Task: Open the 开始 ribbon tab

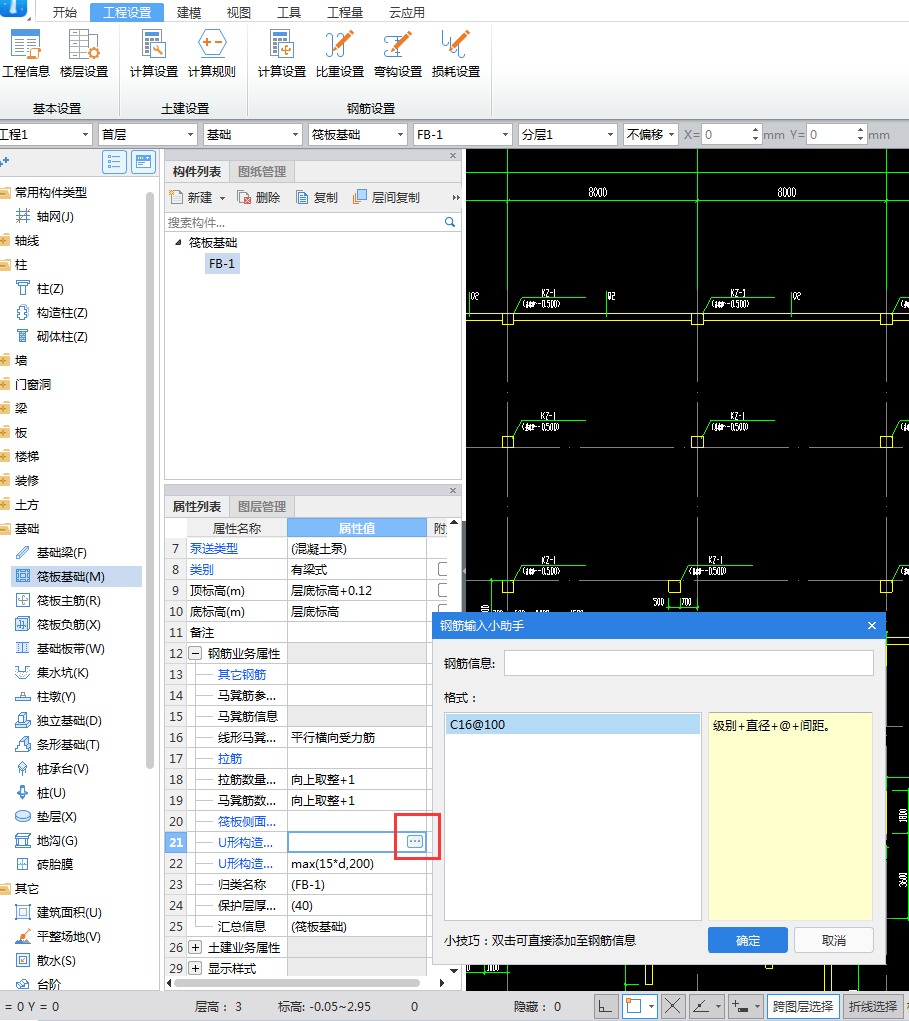Action: click(64, 12)
